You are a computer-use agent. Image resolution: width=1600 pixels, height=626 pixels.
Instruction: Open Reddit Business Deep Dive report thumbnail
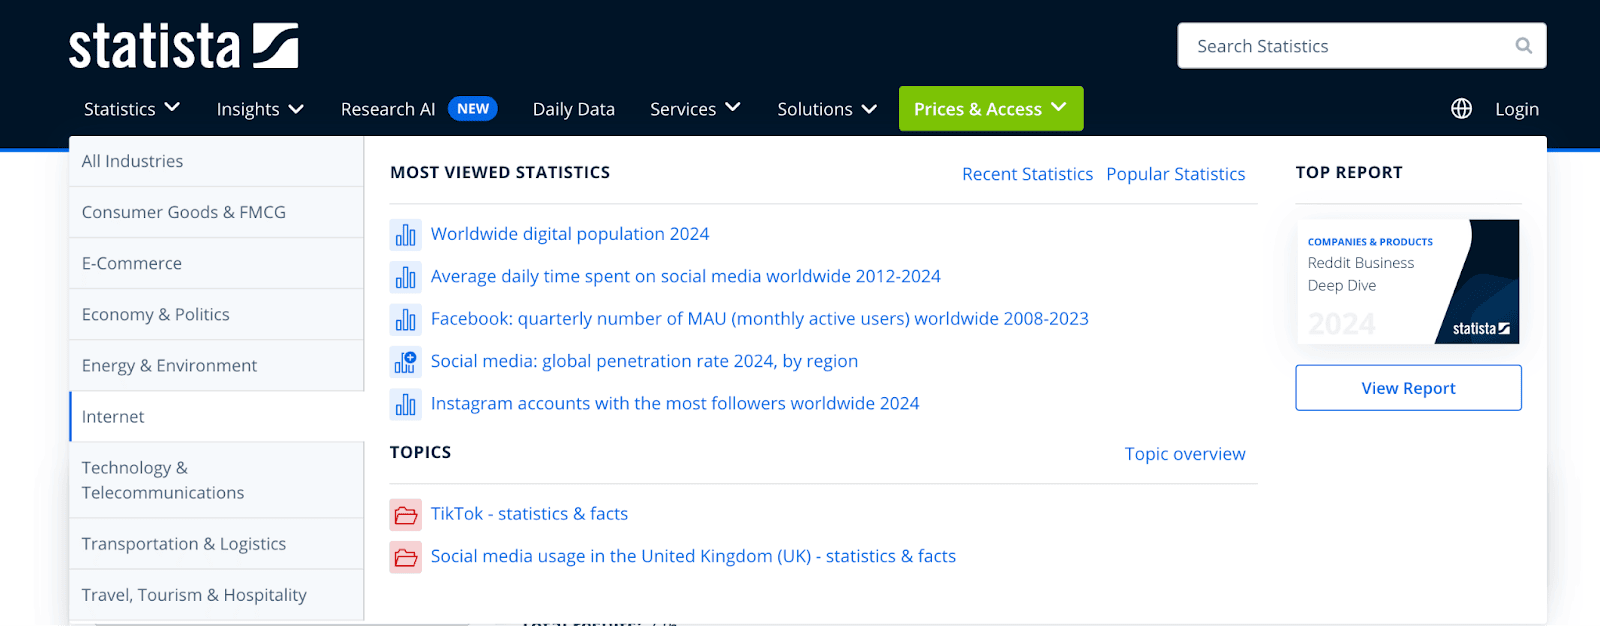click(x=1408, y=282)
